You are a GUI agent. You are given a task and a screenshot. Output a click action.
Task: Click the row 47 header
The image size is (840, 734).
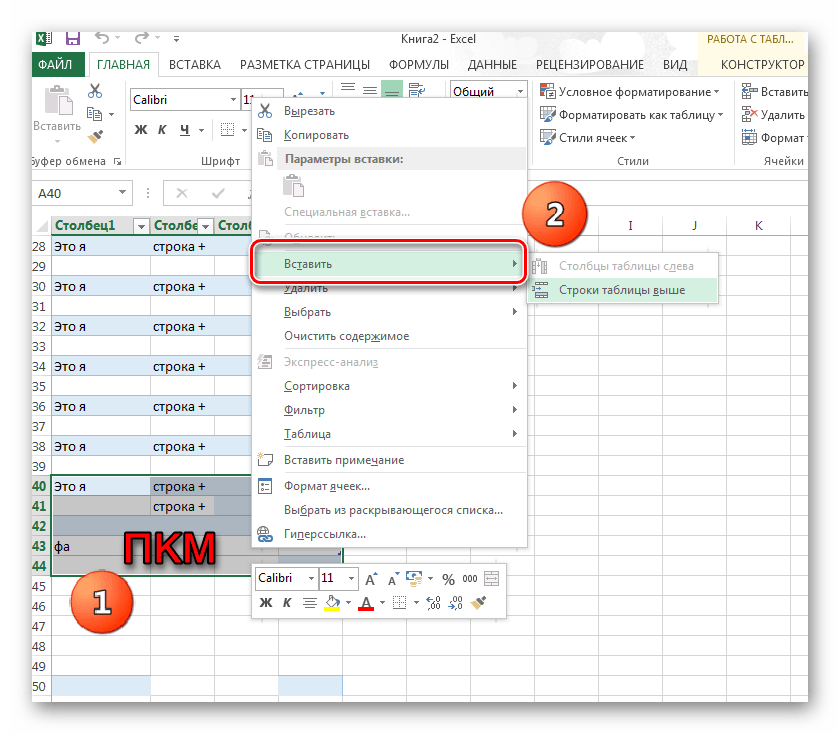tap(40, 627)
